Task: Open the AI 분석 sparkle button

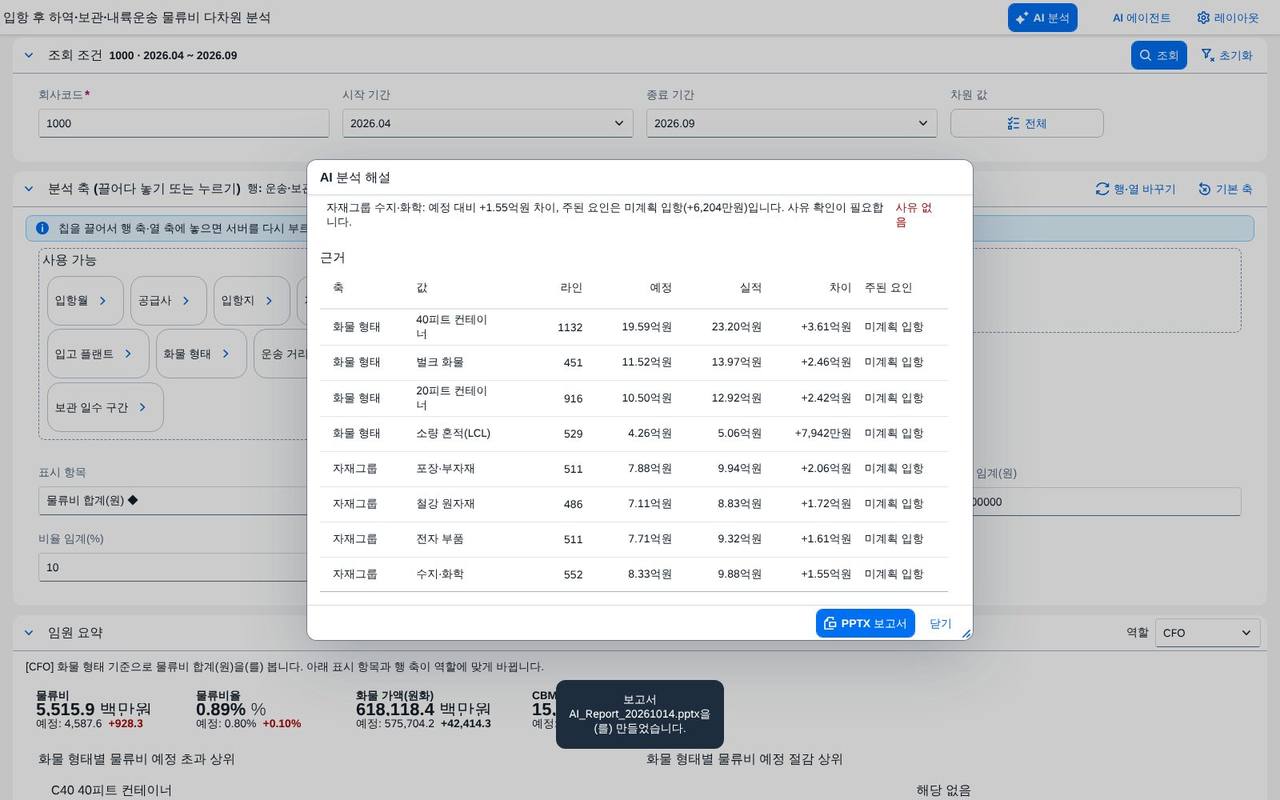Action: click(x=1042, y=18)
